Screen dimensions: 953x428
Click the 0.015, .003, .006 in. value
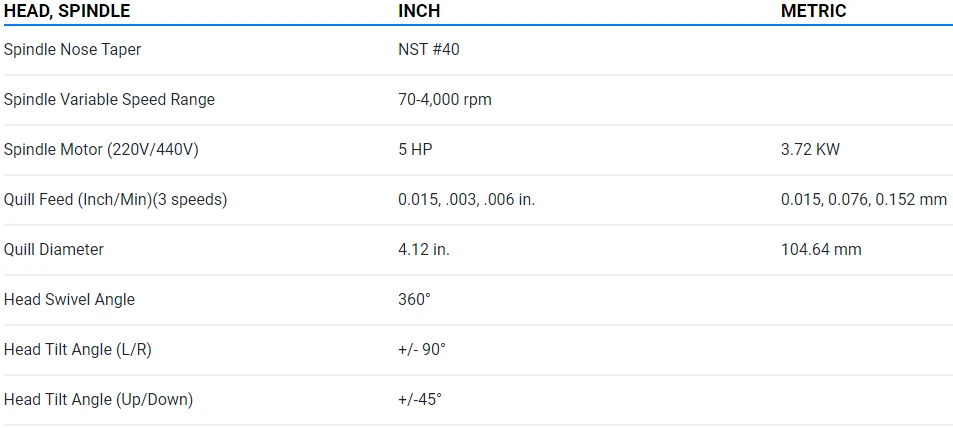click(x=466, y=199)
